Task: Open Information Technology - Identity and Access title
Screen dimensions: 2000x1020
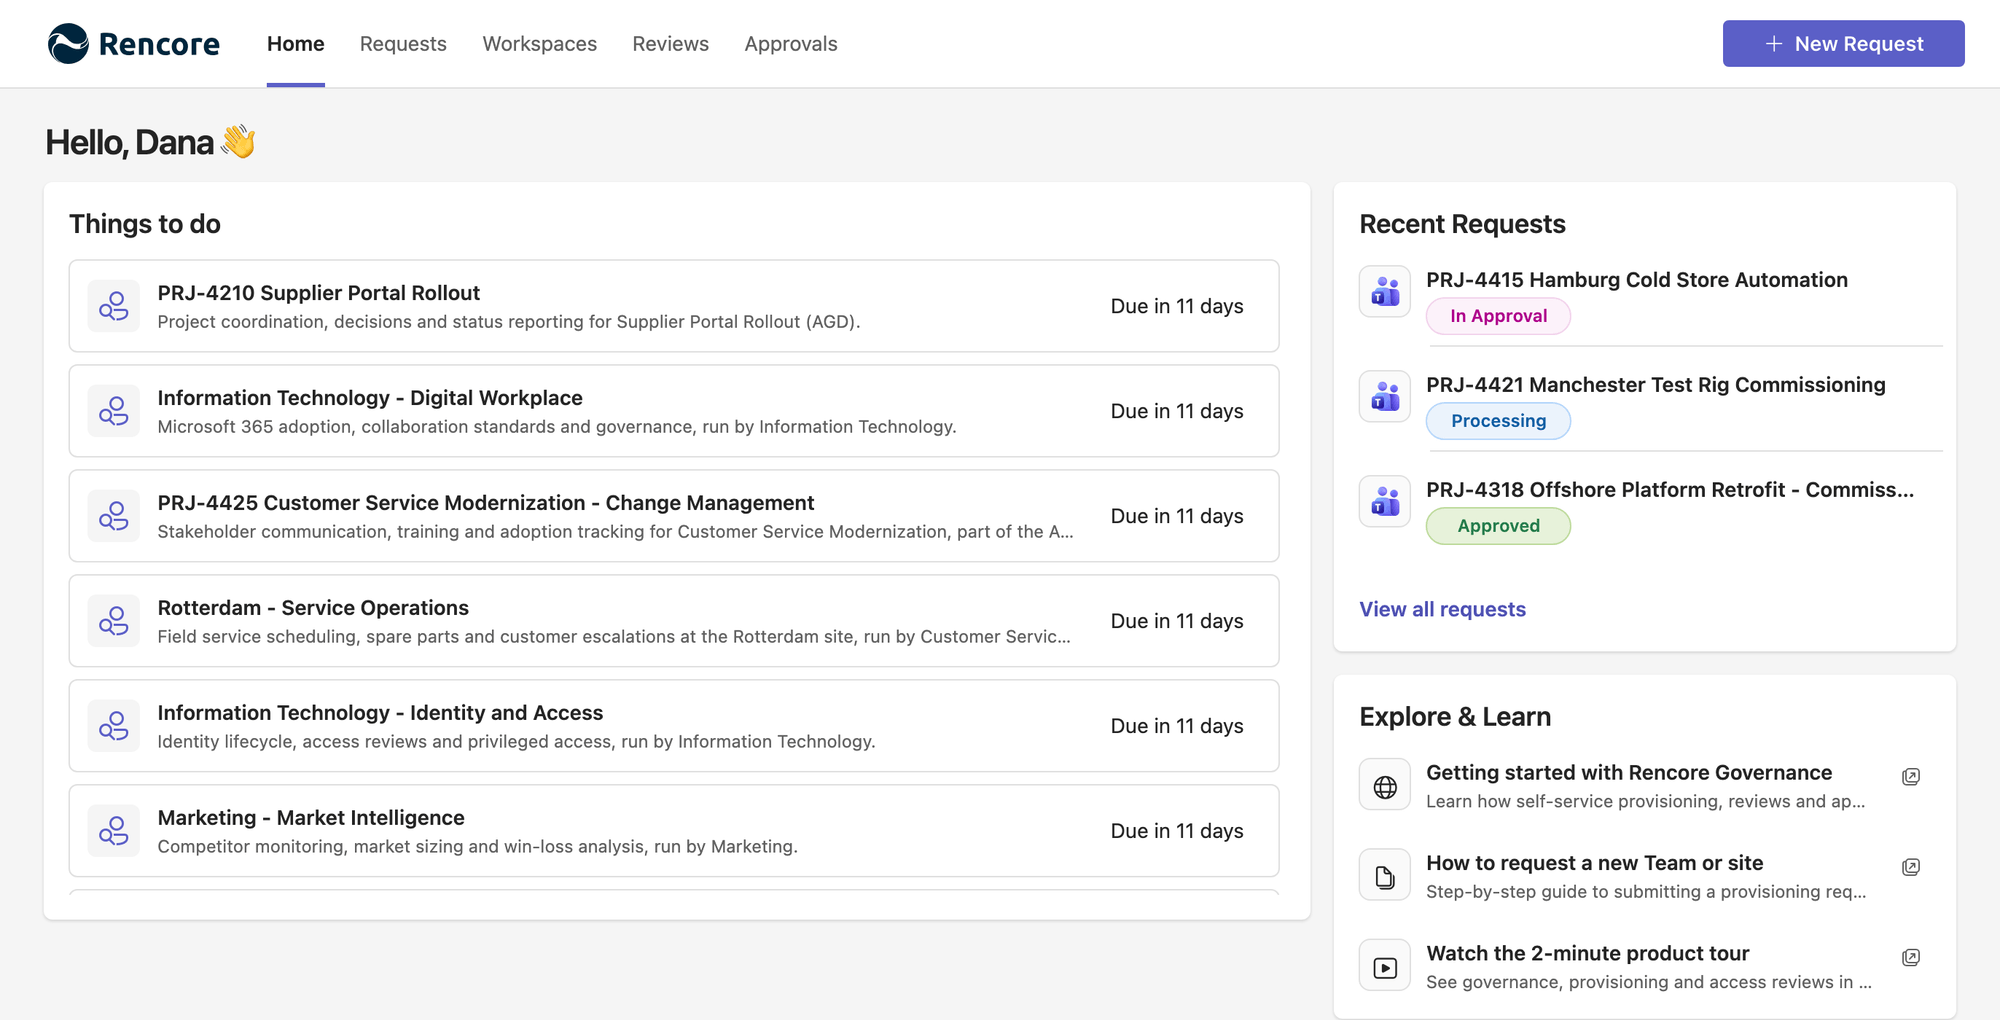Action: pyautogui.click(x=380, y=713)
